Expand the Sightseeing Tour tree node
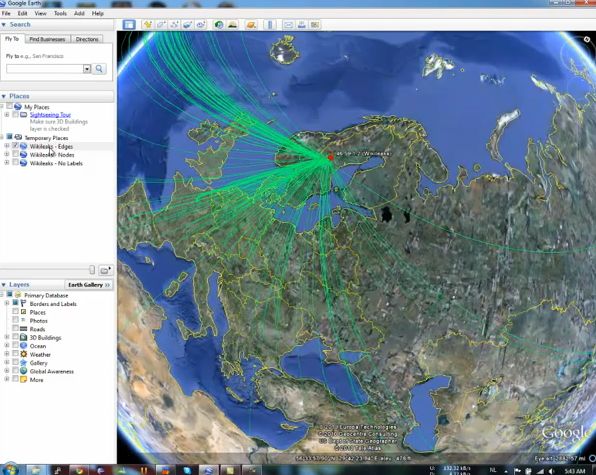596x475 pixels. [x=6, y=114]
